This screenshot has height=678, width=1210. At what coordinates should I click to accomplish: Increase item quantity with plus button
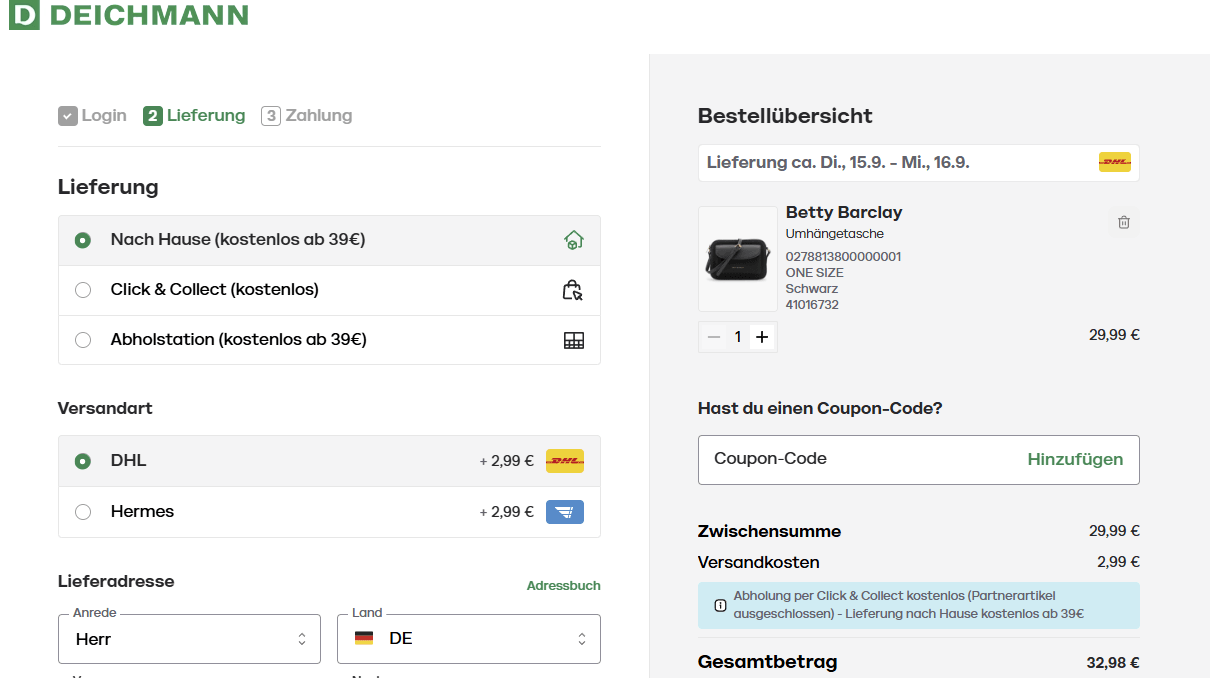click(762, 337)
